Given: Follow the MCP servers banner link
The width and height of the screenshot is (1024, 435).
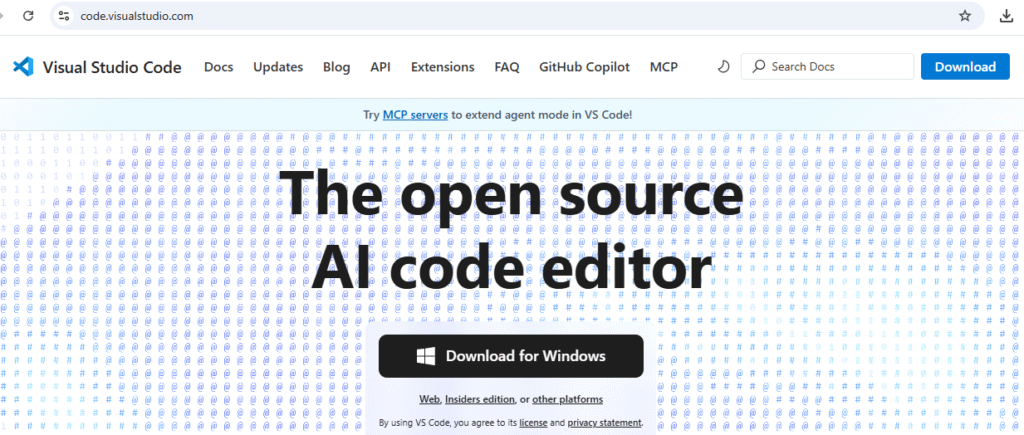Looking at the screenshot, I should (415, 115).
